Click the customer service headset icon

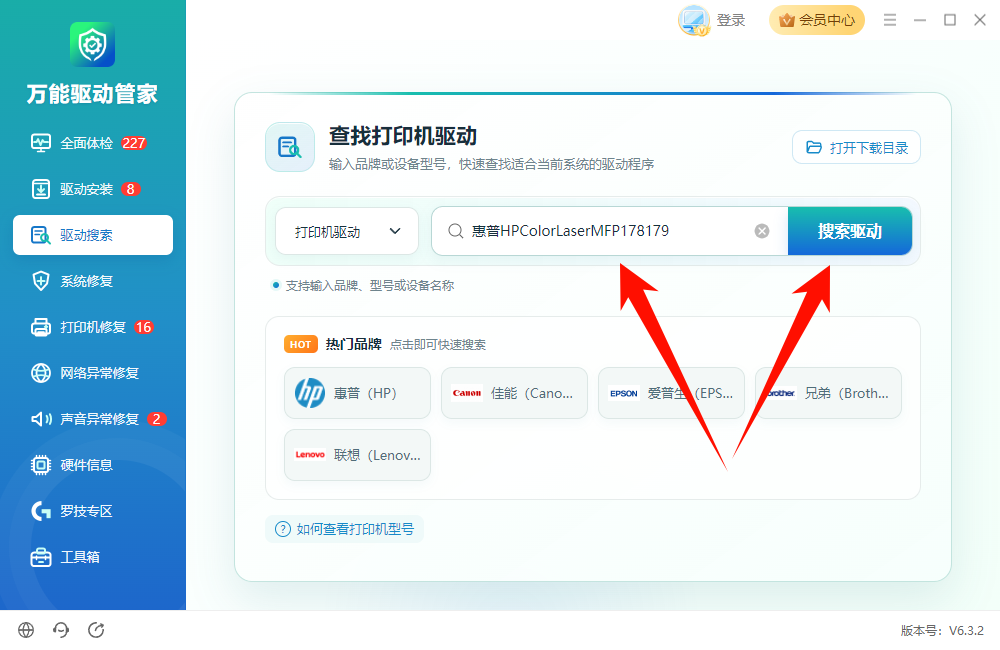pos(61,630)
